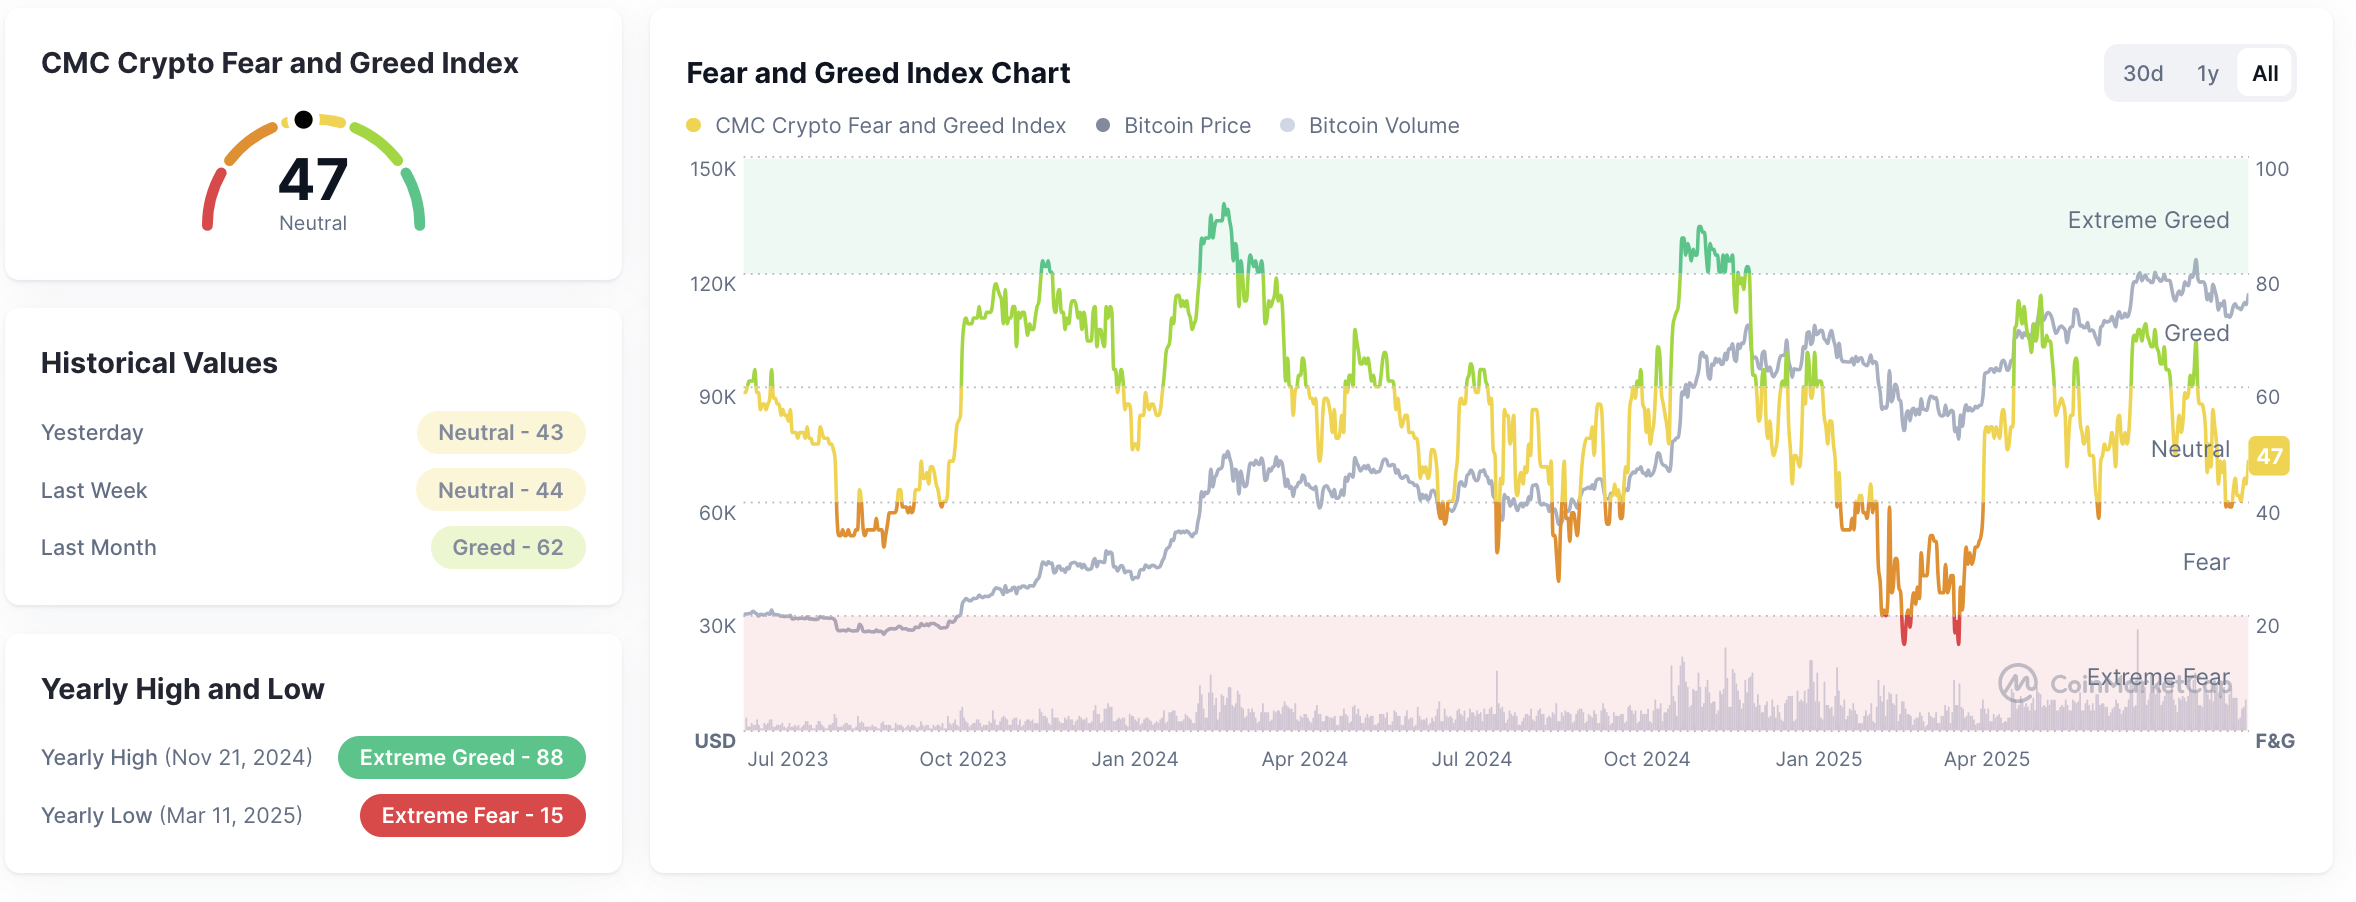
Task: Click the Extreme Fear - 15 badge
Action: [x=472, y=815]
